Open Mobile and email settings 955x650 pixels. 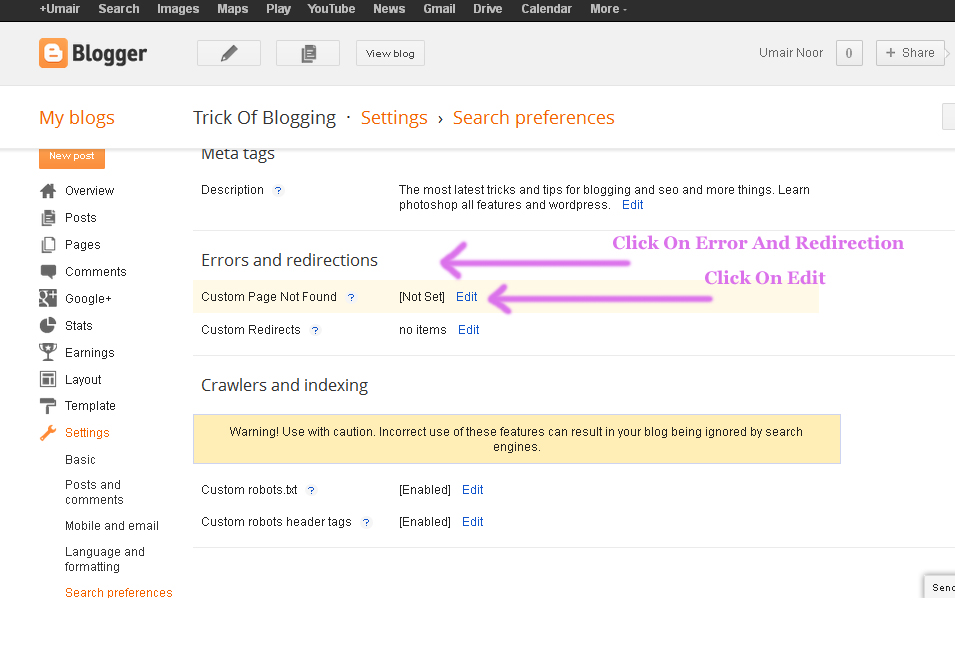click(x=111, y=526)
